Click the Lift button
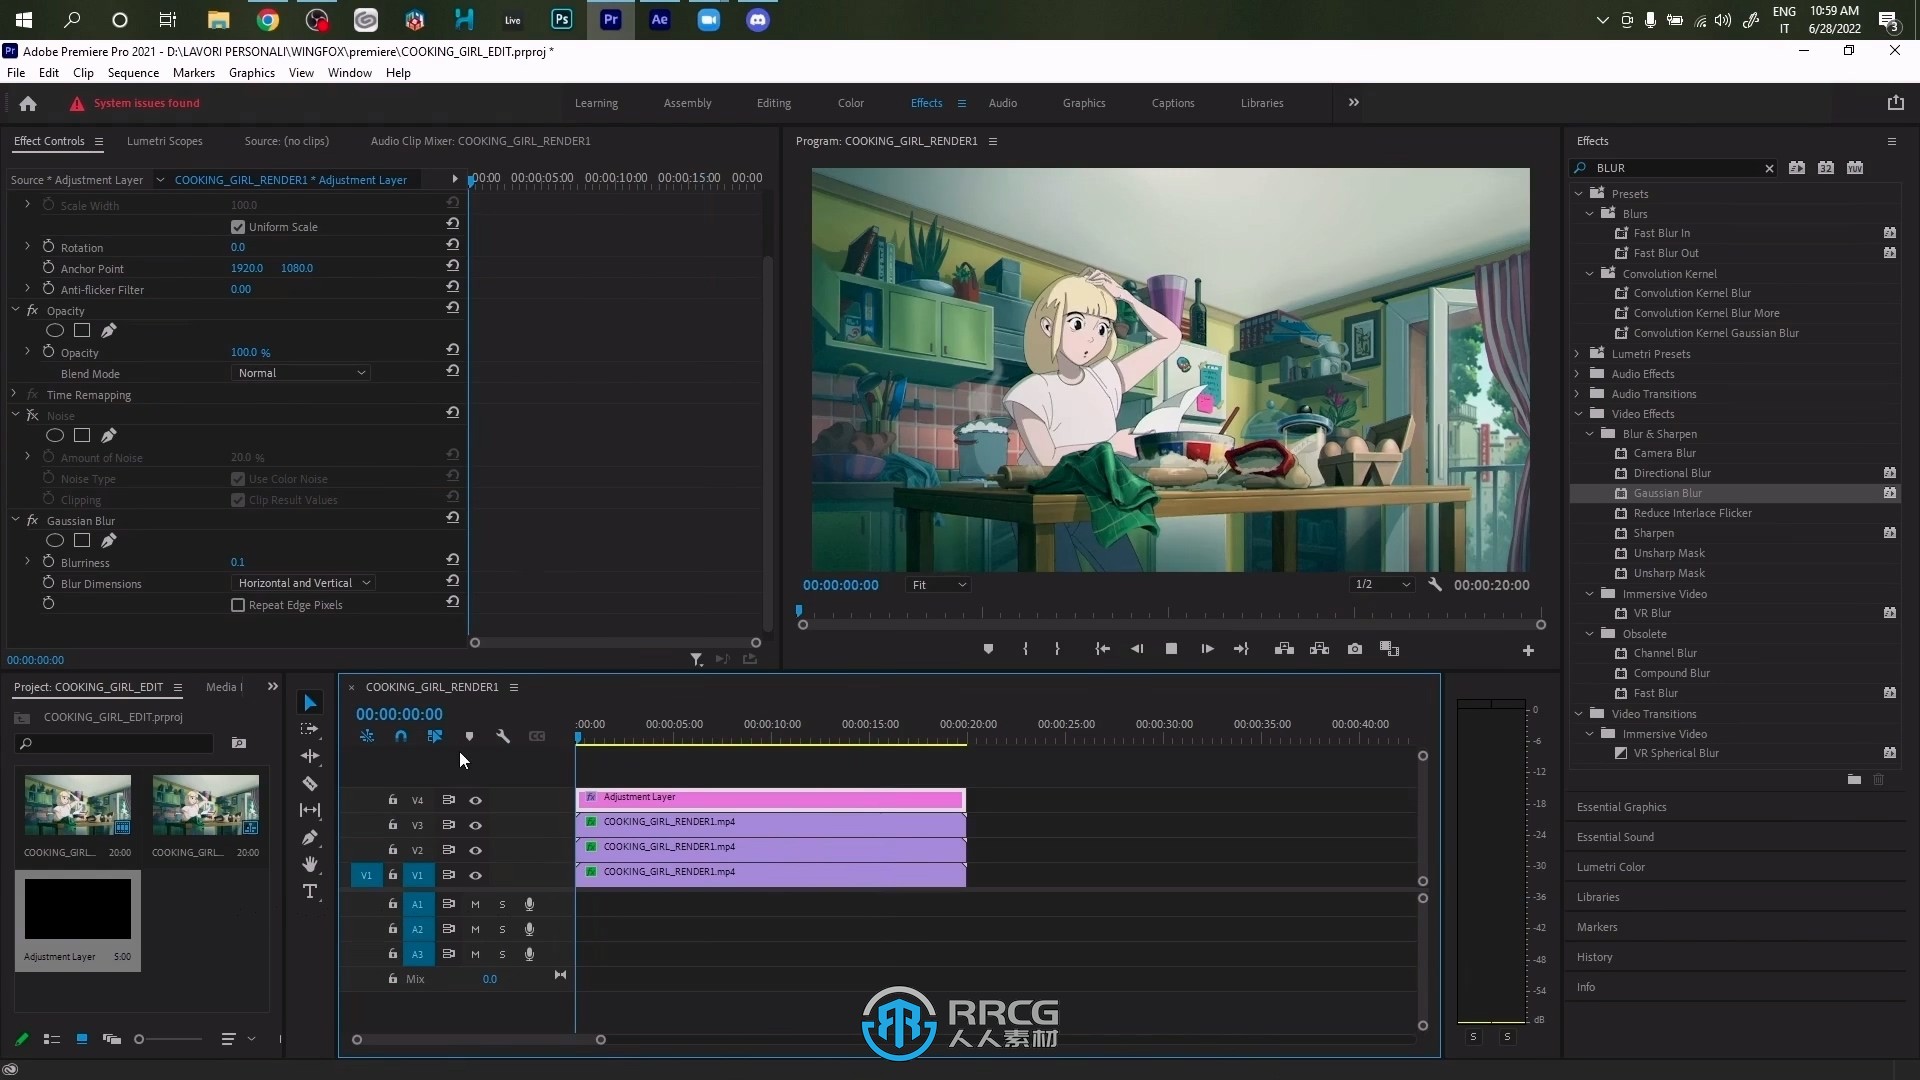 click(x=1284, y=649)
